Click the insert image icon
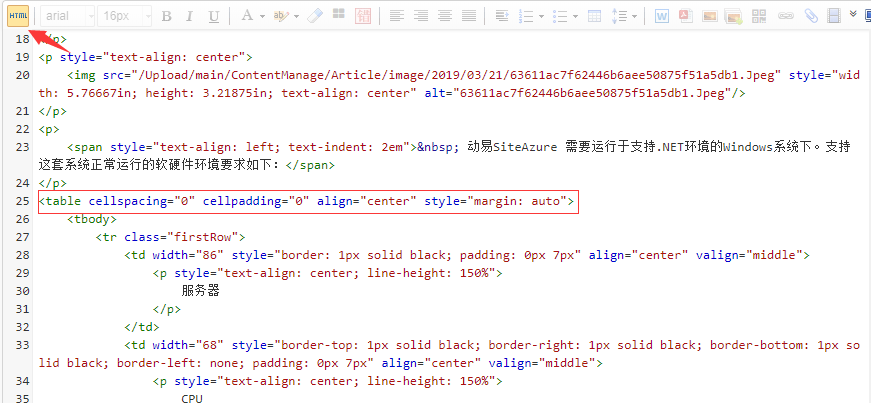The width and height of the screenshot is (871, 403). click(709, 16)
